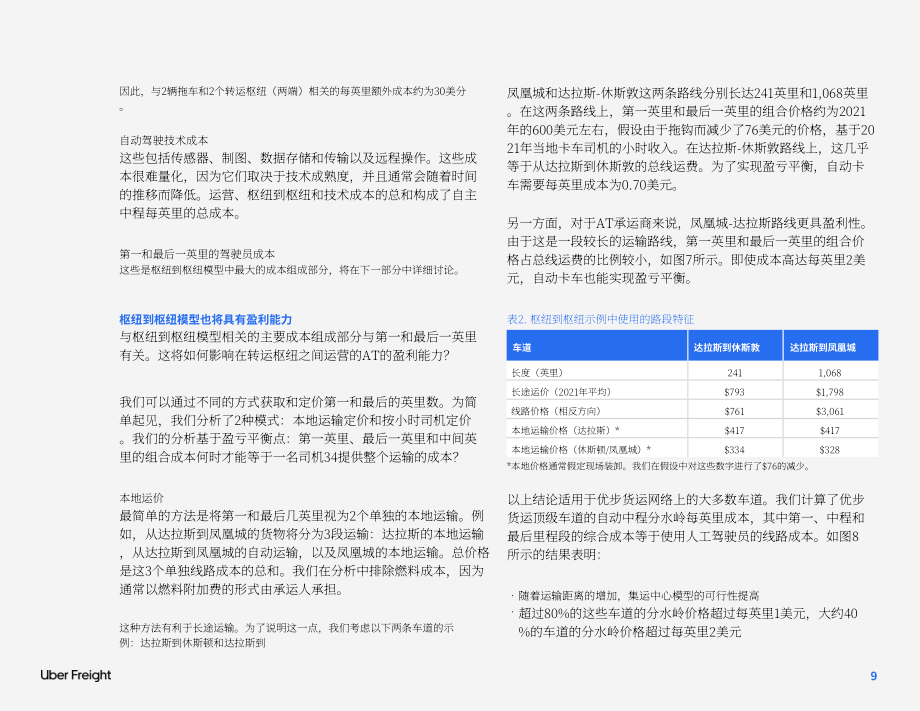Click the sentence 这些是枢纽到枢纽模型中最大的成本组成部分
Viewport: 920px width, 711px height.
coord(290,270)
